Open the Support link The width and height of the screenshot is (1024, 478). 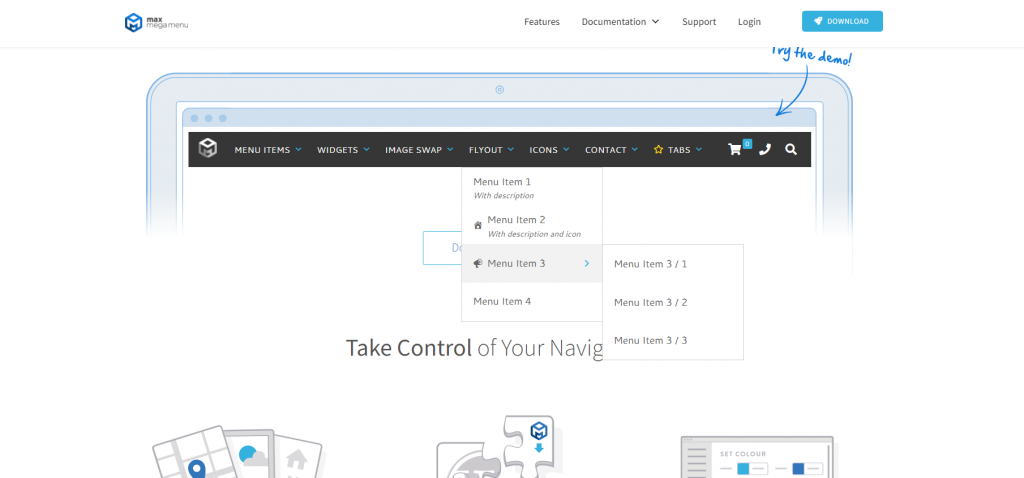[x=699, y=22]
